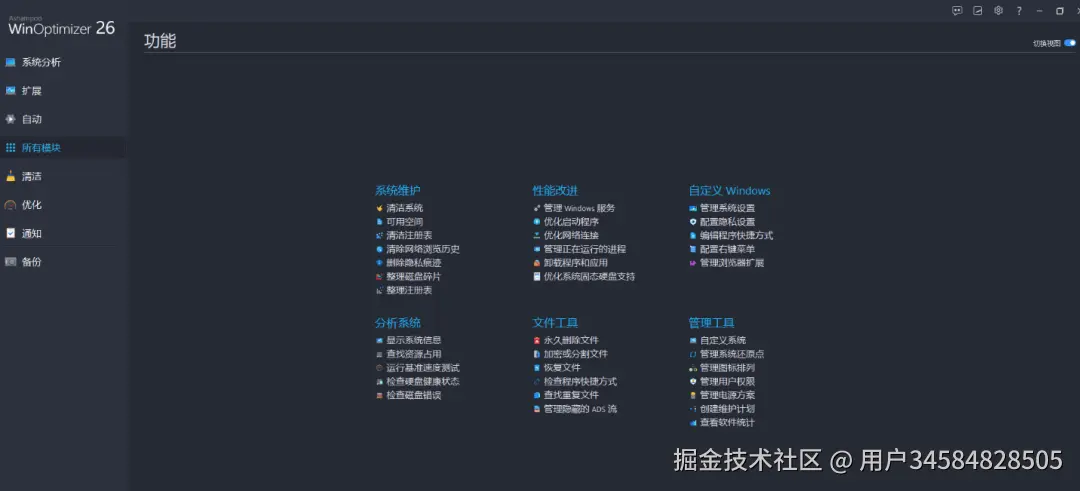Click the red icon for 永久删除文件
Viewport: 1080px width, 491px height.
[x=537, y=340]
